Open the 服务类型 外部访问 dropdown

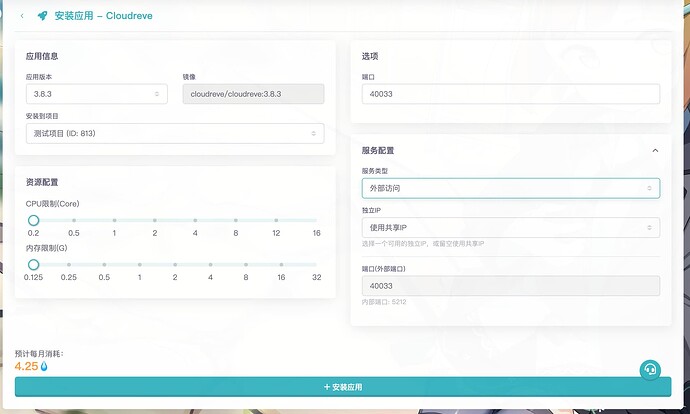coord(511,188)
